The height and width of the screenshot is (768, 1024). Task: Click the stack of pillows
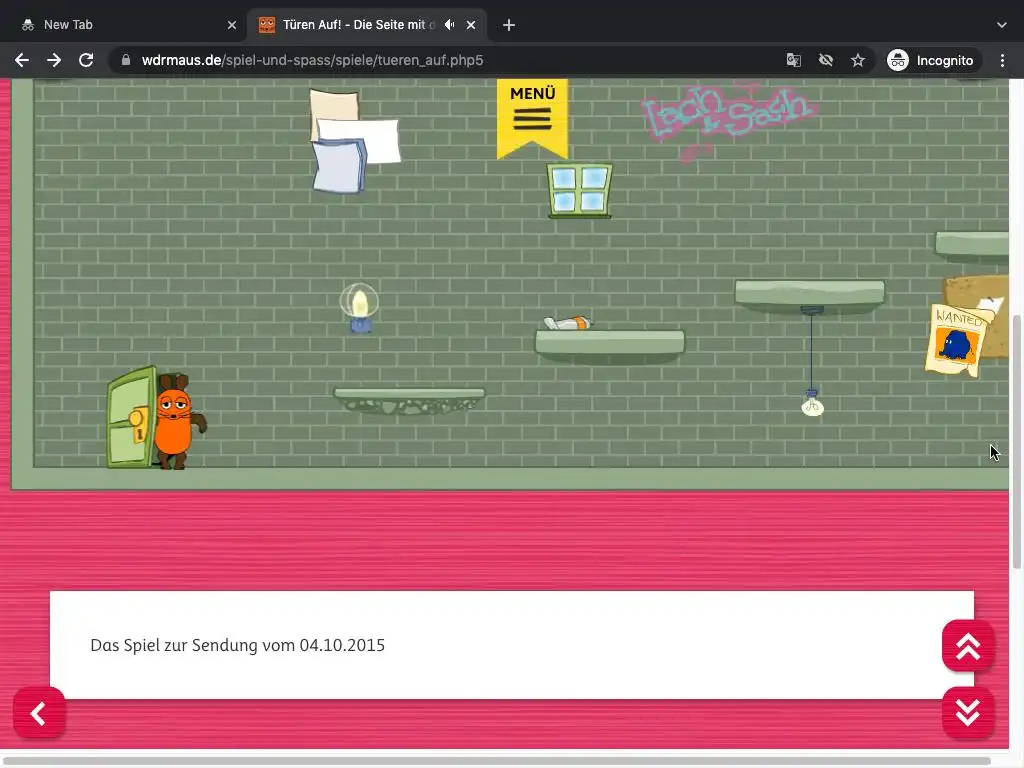tap(353, 142)
